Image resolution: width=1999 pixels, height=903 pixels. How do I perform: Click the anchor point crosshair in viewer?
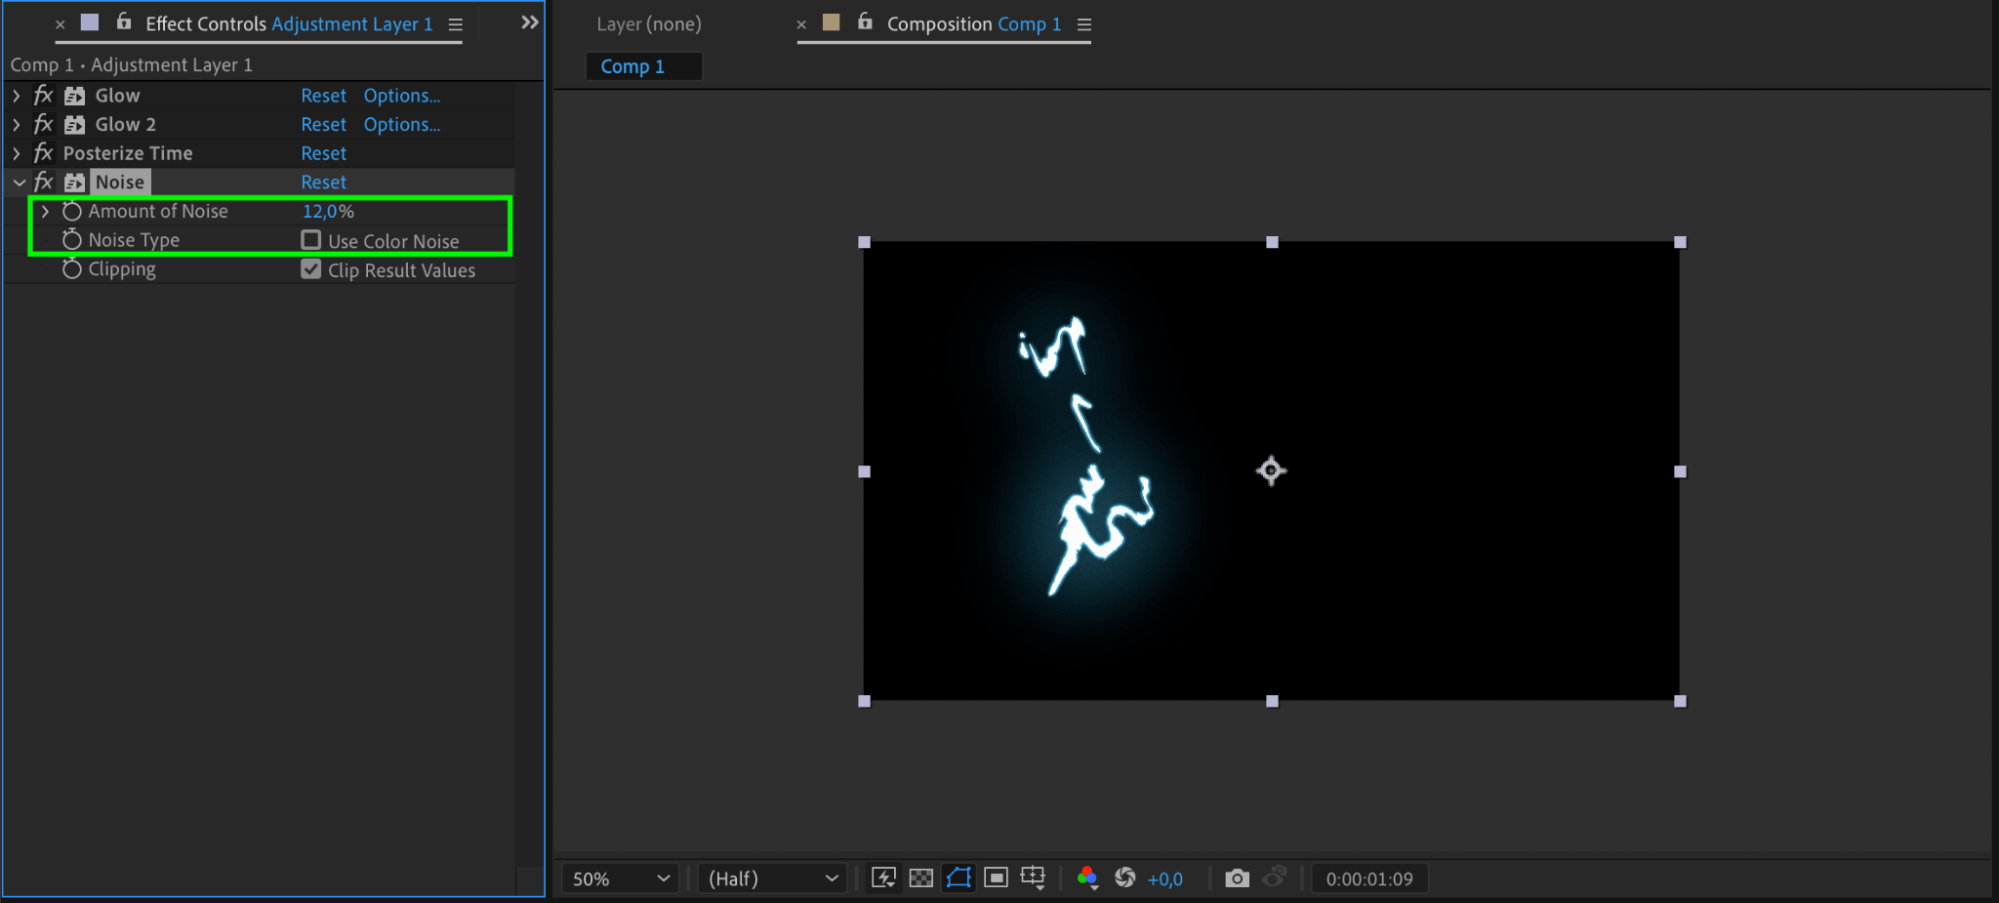coord(1271,470)
